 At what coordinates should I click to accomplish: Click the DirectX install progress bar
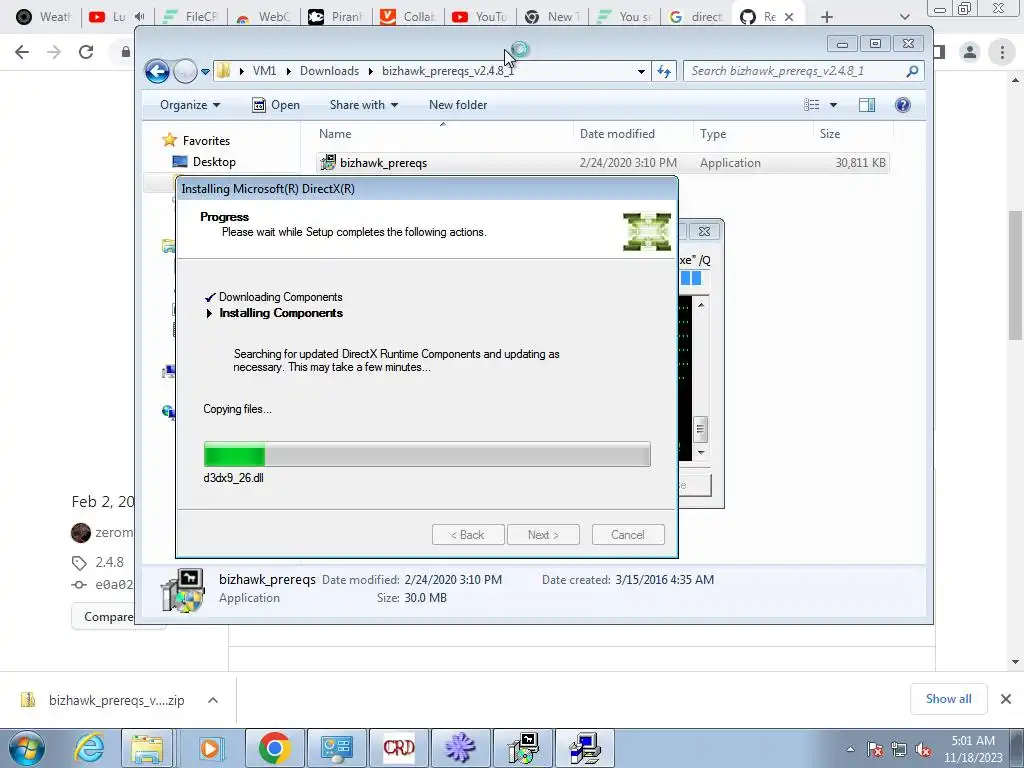tap(427, 455)
